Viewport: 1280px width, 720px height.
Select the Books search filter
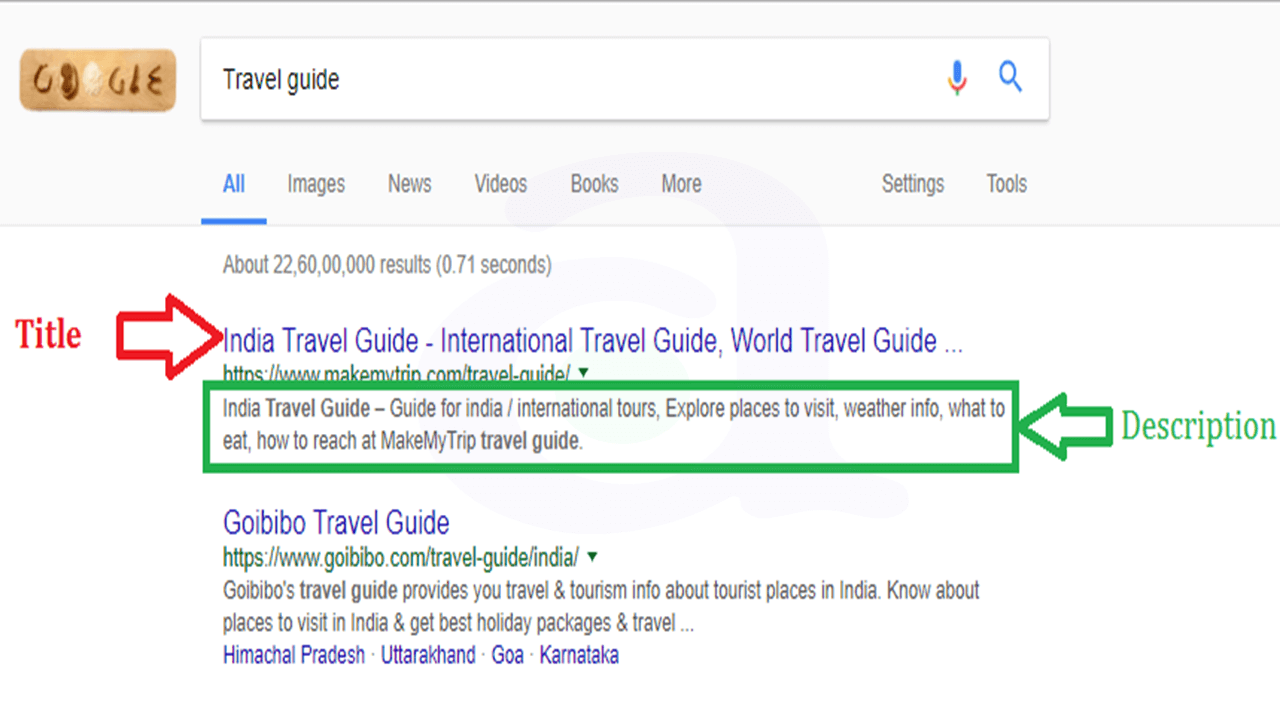click(x=594, y=184)
